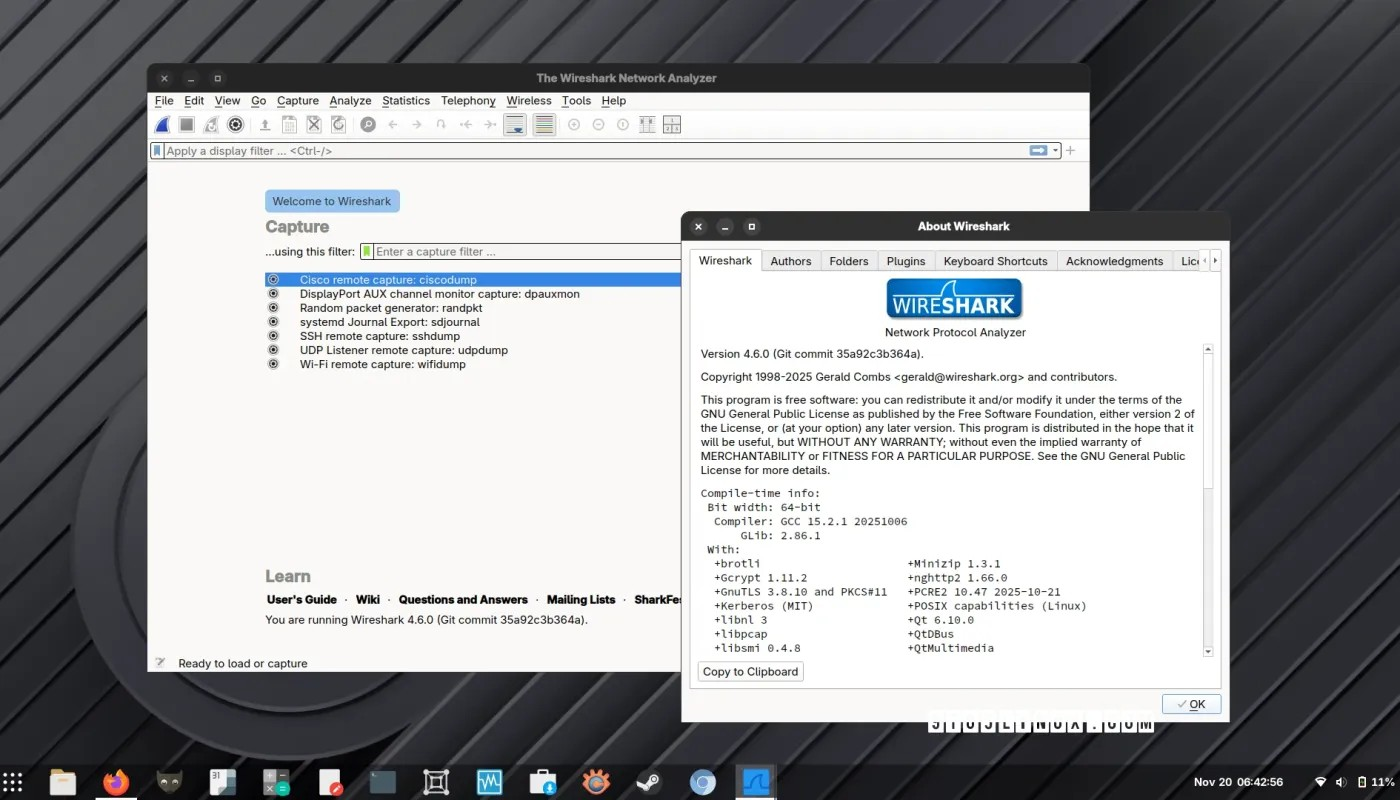
Task: Open the filter apply dropdown arrow
Action: pyautogui.click(x=1053, y=150)
